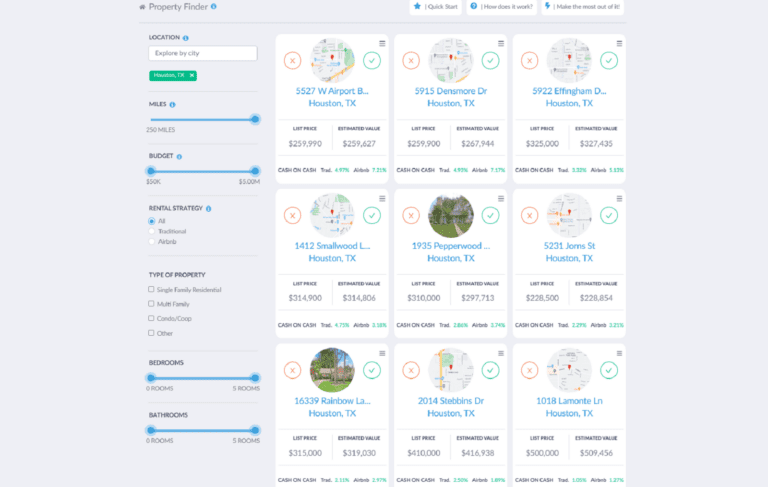The height and width of the screenshot is (487, 768).
Task: Reject the 5527 W Airport property with X icon
Action: coord(292,61)
